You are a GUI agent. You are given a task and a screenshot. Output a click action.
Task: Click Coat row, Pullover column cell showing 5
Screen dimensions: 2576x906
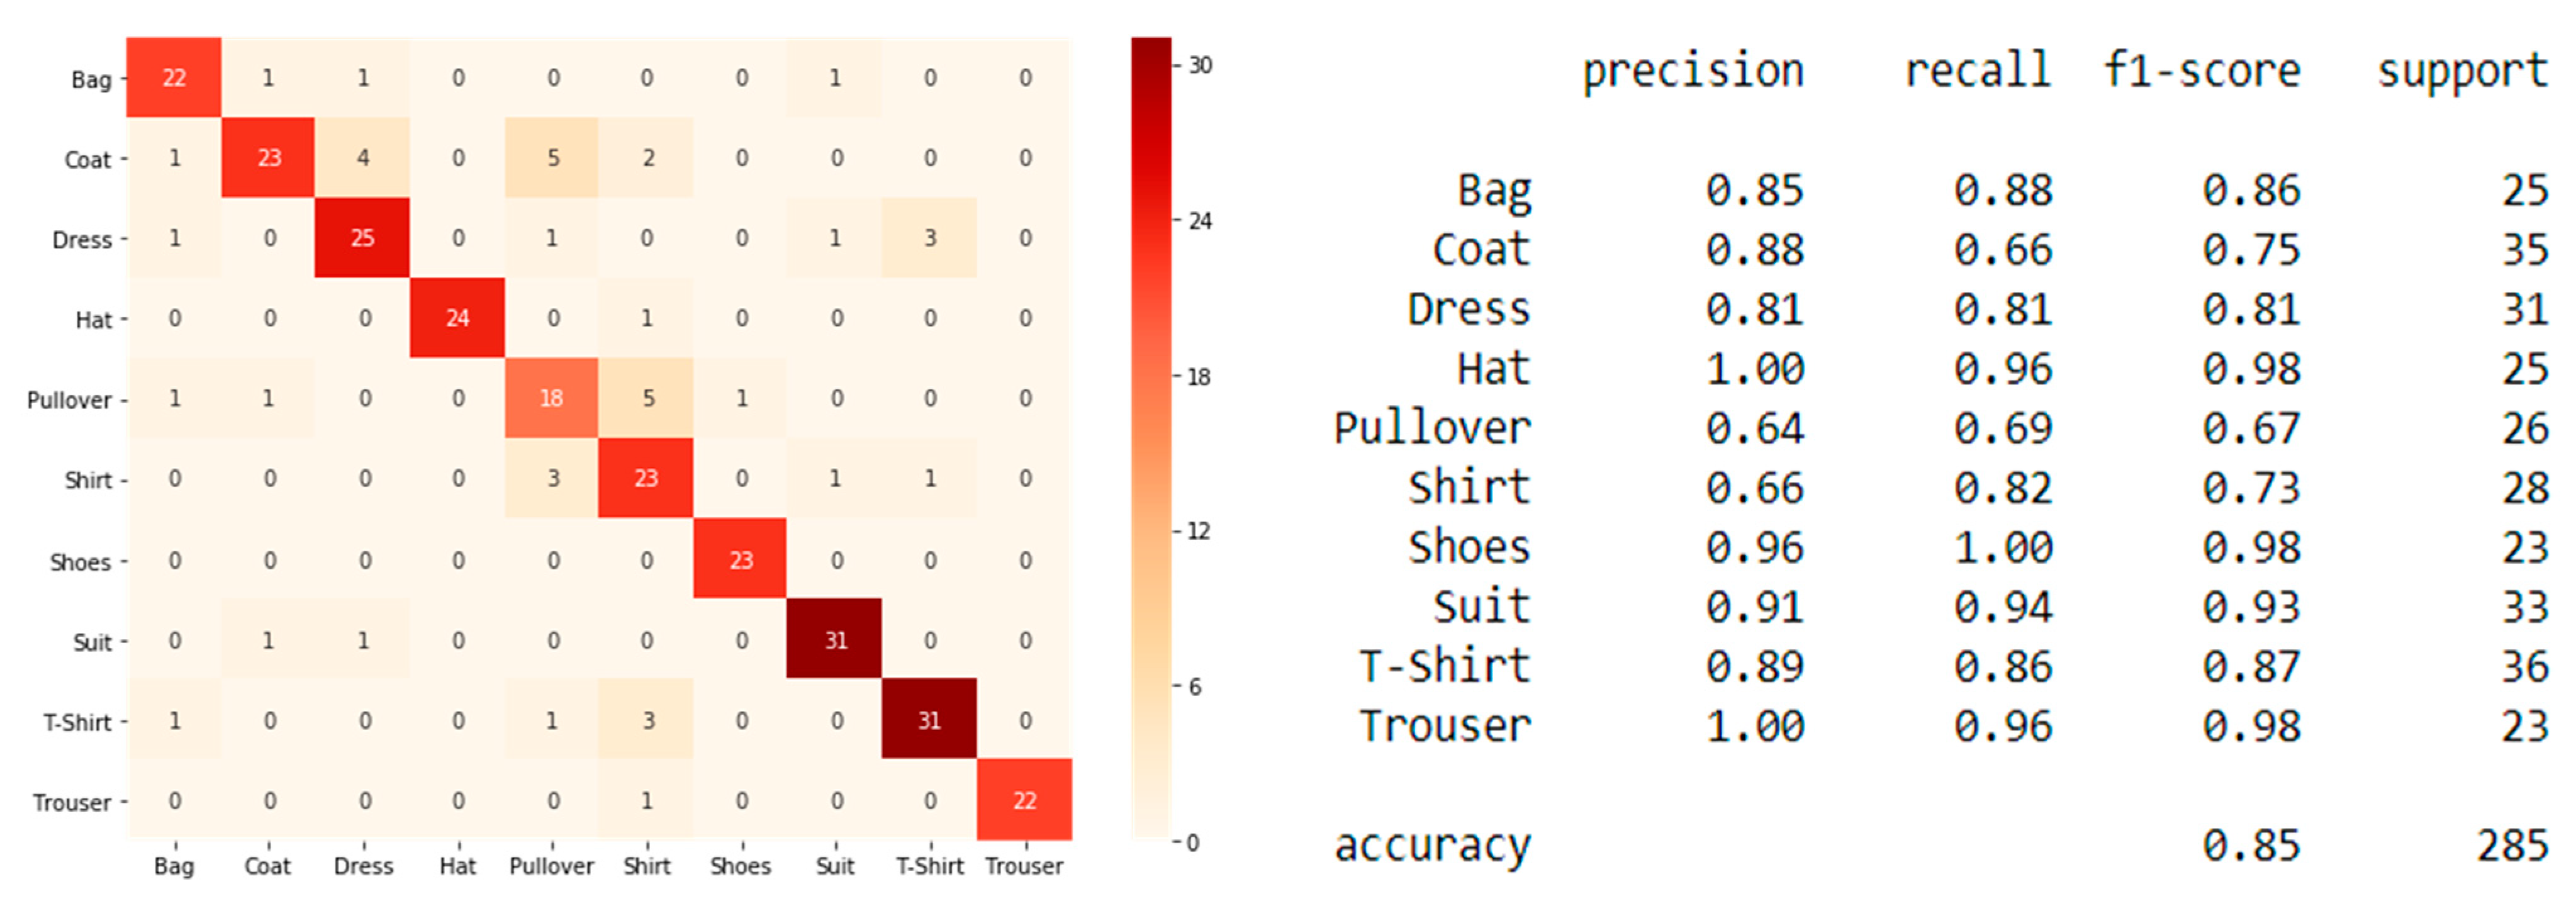552,158
